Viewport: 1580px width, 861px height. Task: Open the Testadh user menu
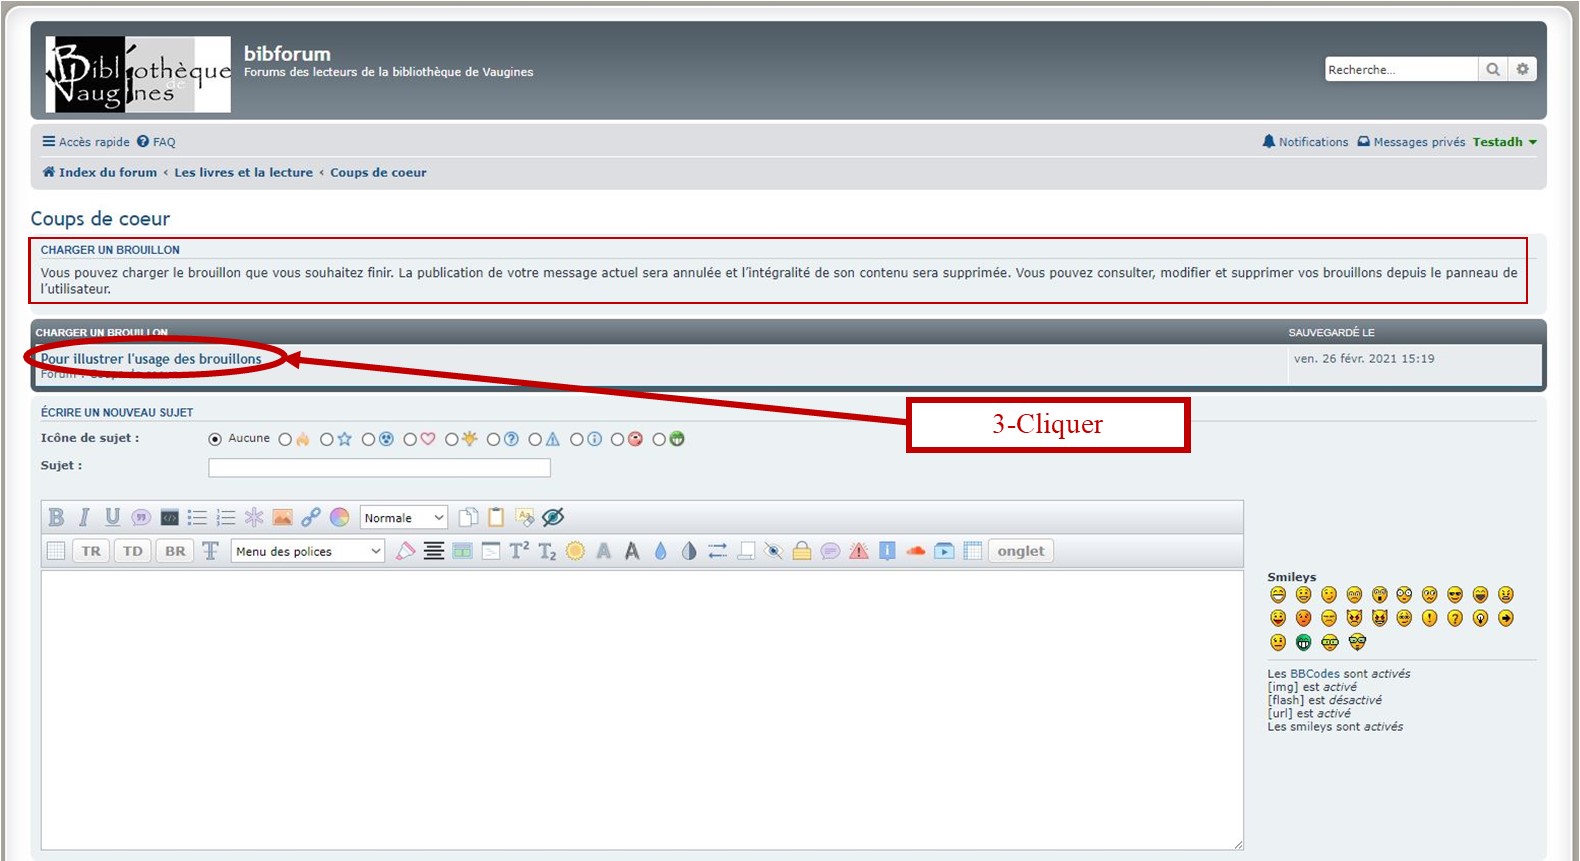(x=1504, y=142)
